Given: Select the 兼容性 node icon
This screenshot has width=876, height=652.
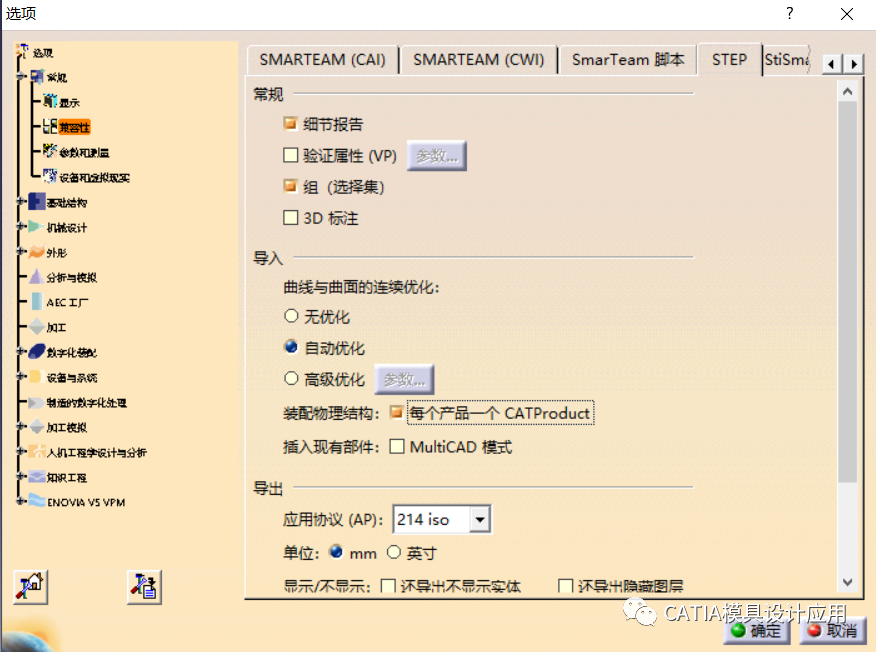Looking at the screenshot, I should coord(50,126).
